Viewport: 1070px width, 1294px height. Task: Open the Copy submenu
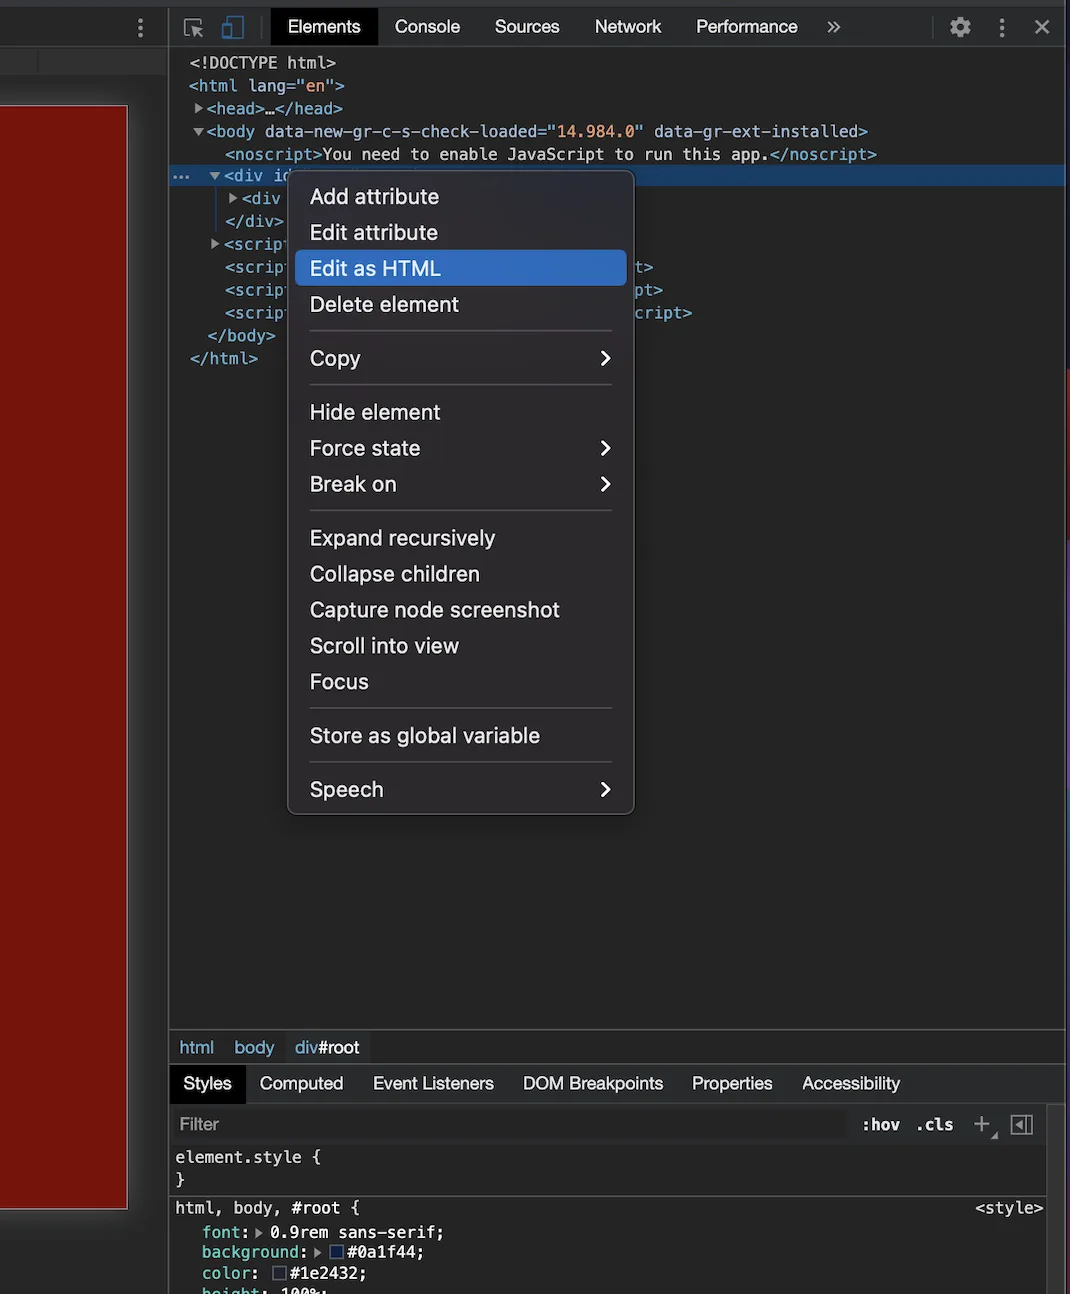[x=461, y=358]
